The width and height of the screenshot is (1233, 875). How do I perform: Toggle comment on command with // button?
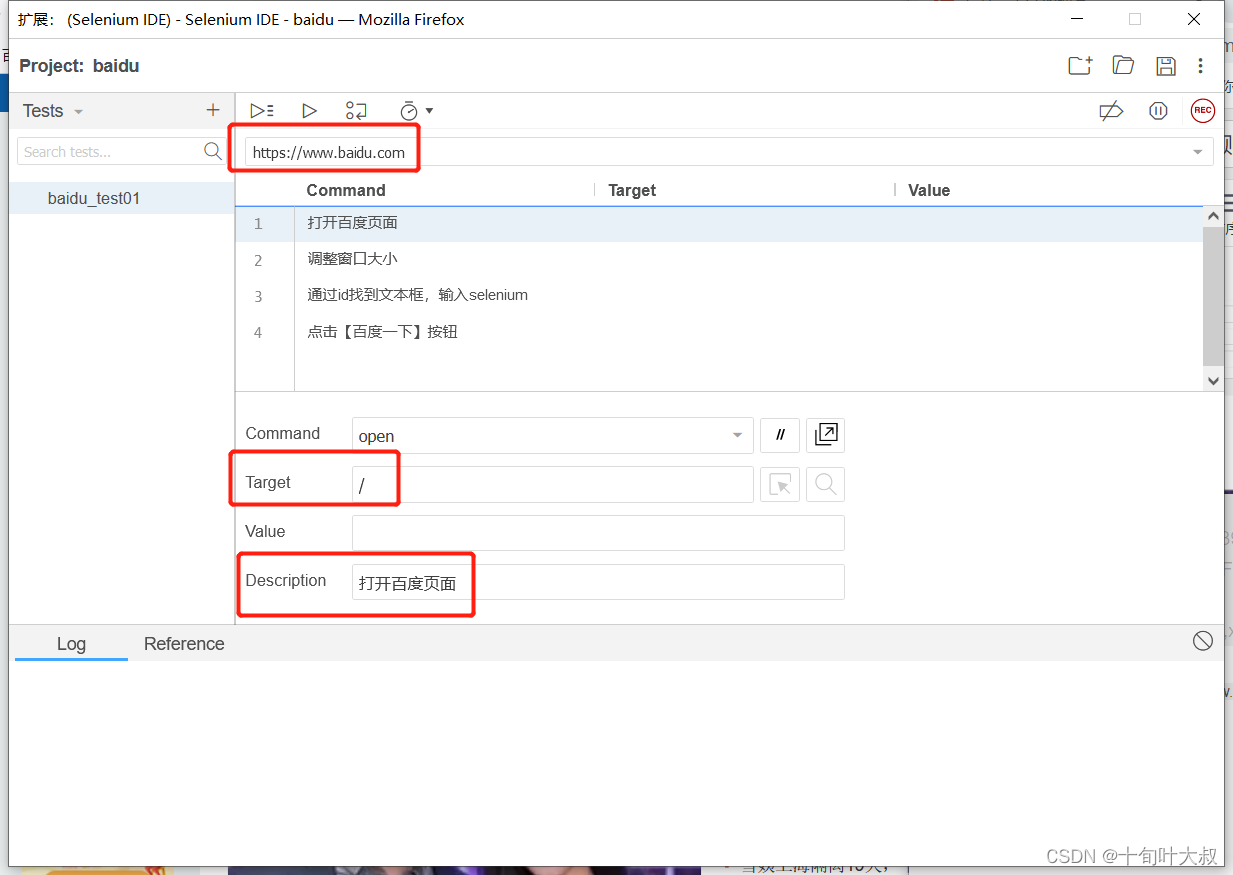click(780, 435)
